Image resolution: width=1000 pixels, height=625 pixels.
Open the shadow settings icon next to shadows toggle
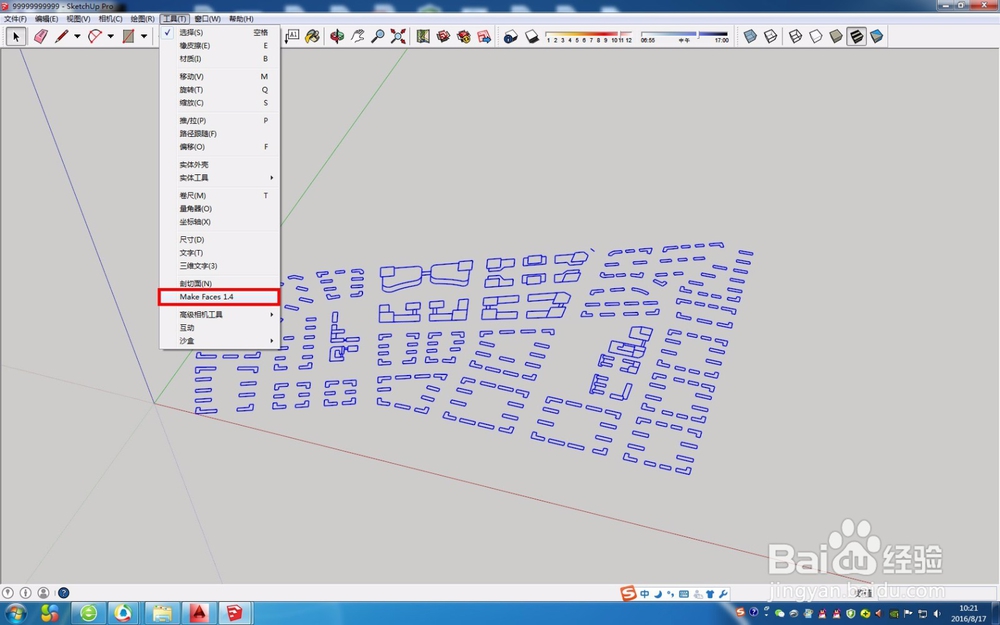tap(510, 37)
